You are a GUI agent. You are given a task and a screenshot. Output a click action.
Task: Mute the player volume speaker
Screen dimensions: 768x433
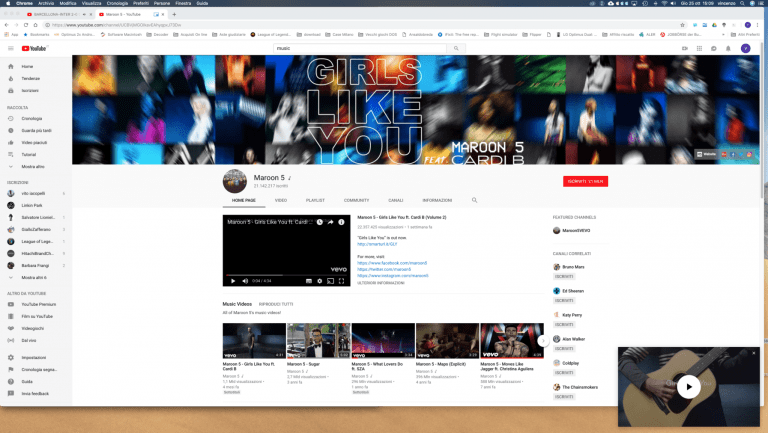tap(245, 281)
